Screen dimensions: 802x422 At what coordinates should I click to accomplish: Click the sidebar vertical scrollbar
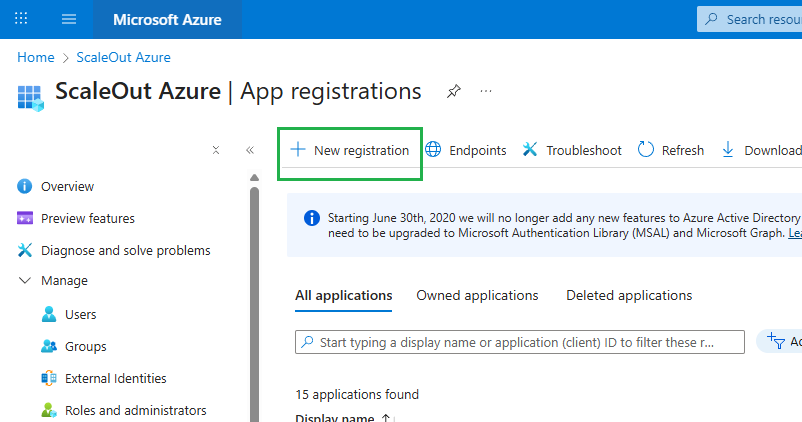[254, 304]
